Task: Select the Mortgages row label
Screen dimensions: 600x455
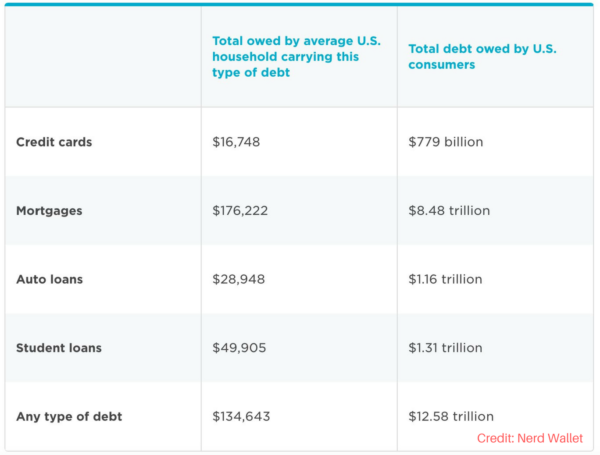Action: 50,211
